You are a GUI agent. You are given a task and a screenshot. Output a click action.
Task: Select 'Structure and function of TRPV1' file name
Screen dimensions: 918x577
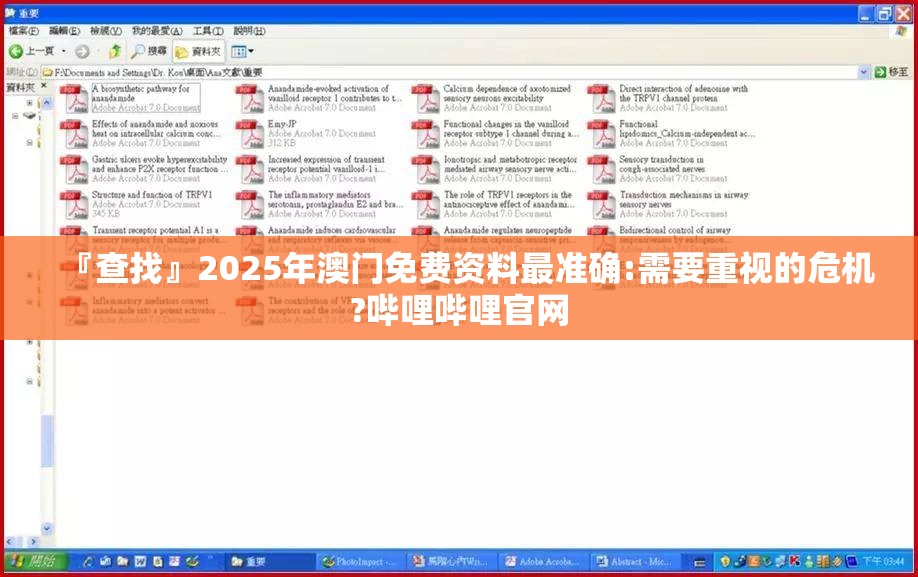point(152,194)
